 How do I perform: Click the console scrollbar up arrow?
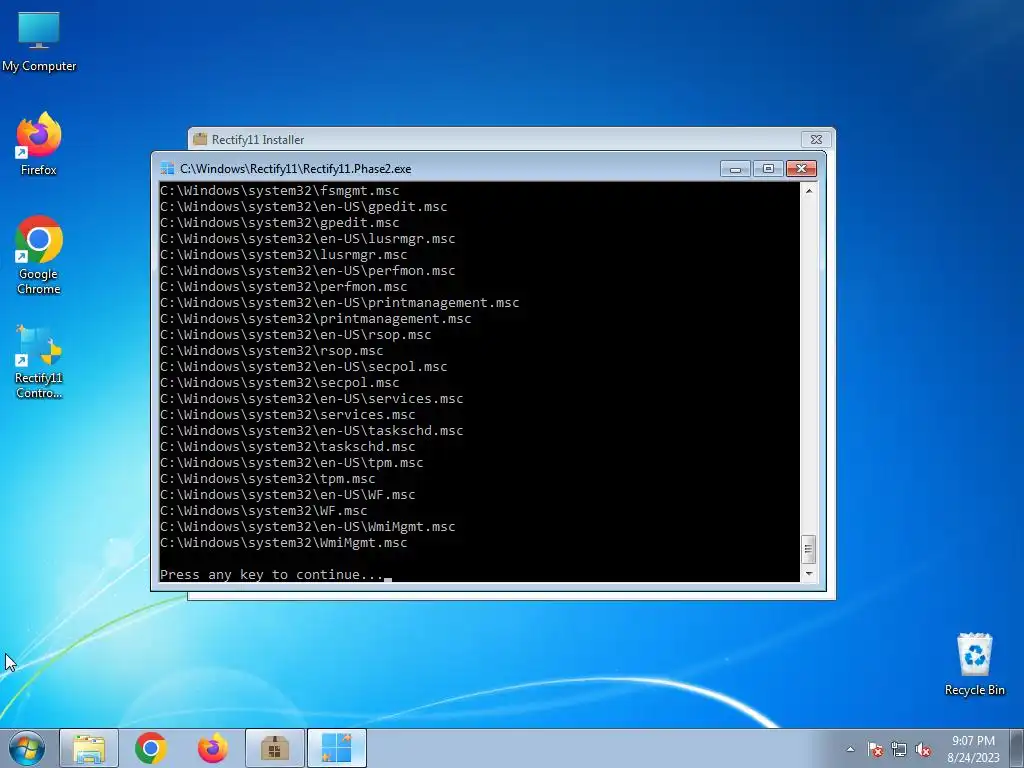(808, 191)
